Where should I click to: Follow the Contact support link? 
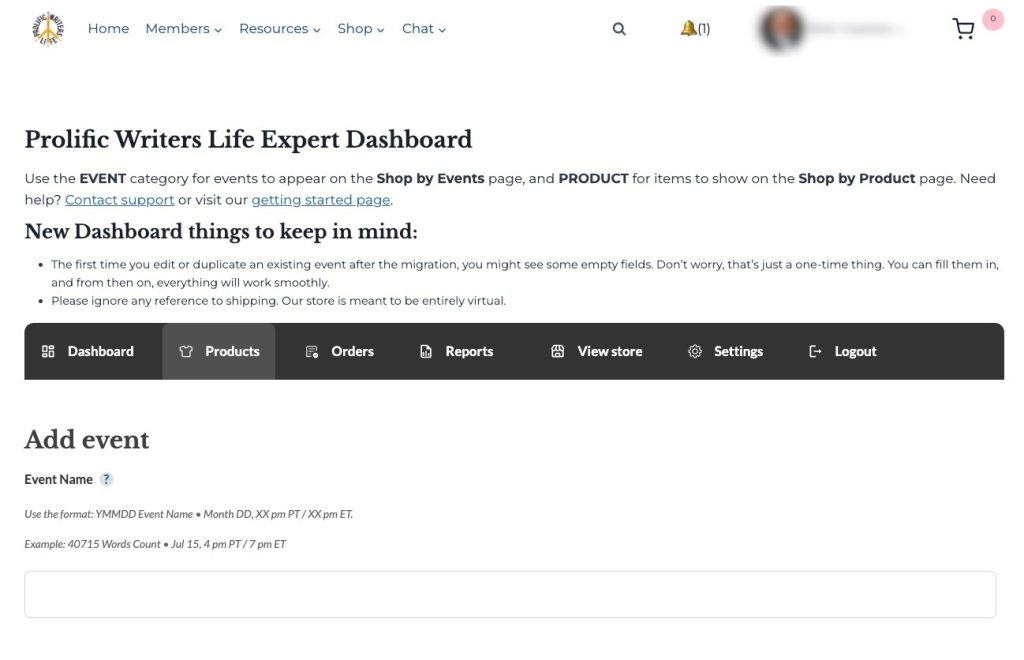tap(120, 200)
